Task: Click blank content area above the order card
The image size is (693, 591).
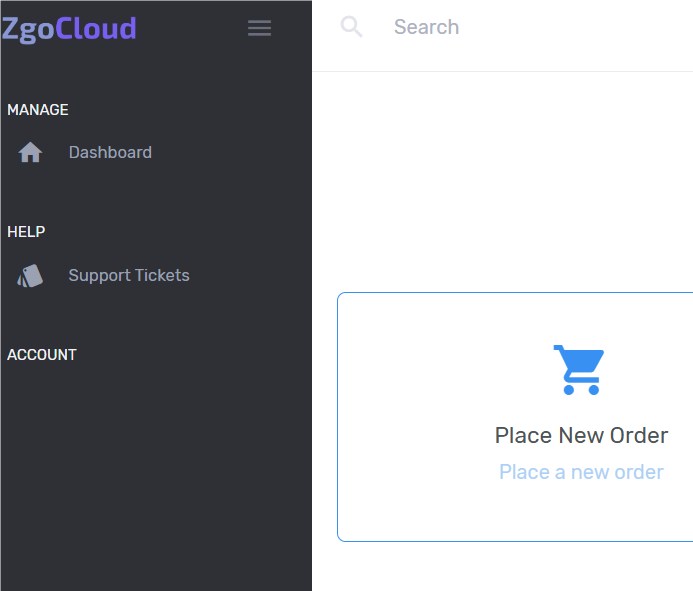Action: coord(500,180)
